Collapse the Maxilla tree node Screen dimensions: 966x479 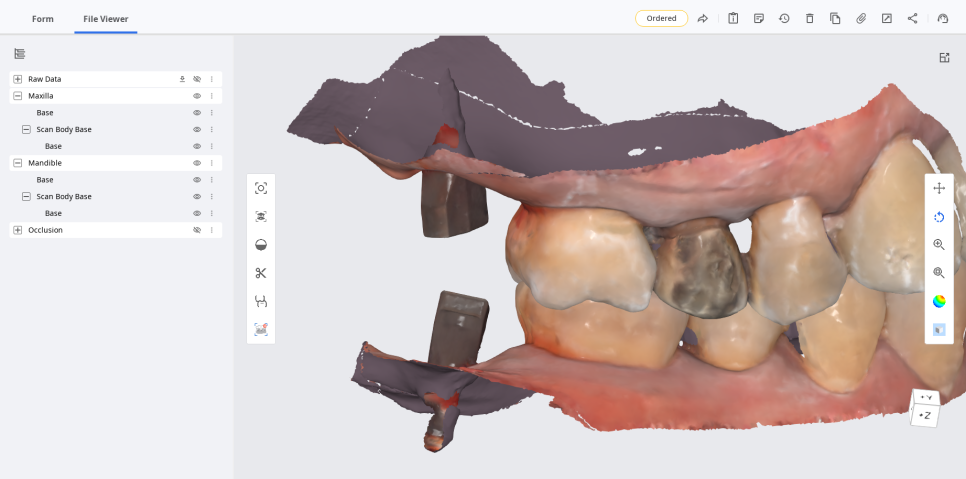[x=17, y=96]
